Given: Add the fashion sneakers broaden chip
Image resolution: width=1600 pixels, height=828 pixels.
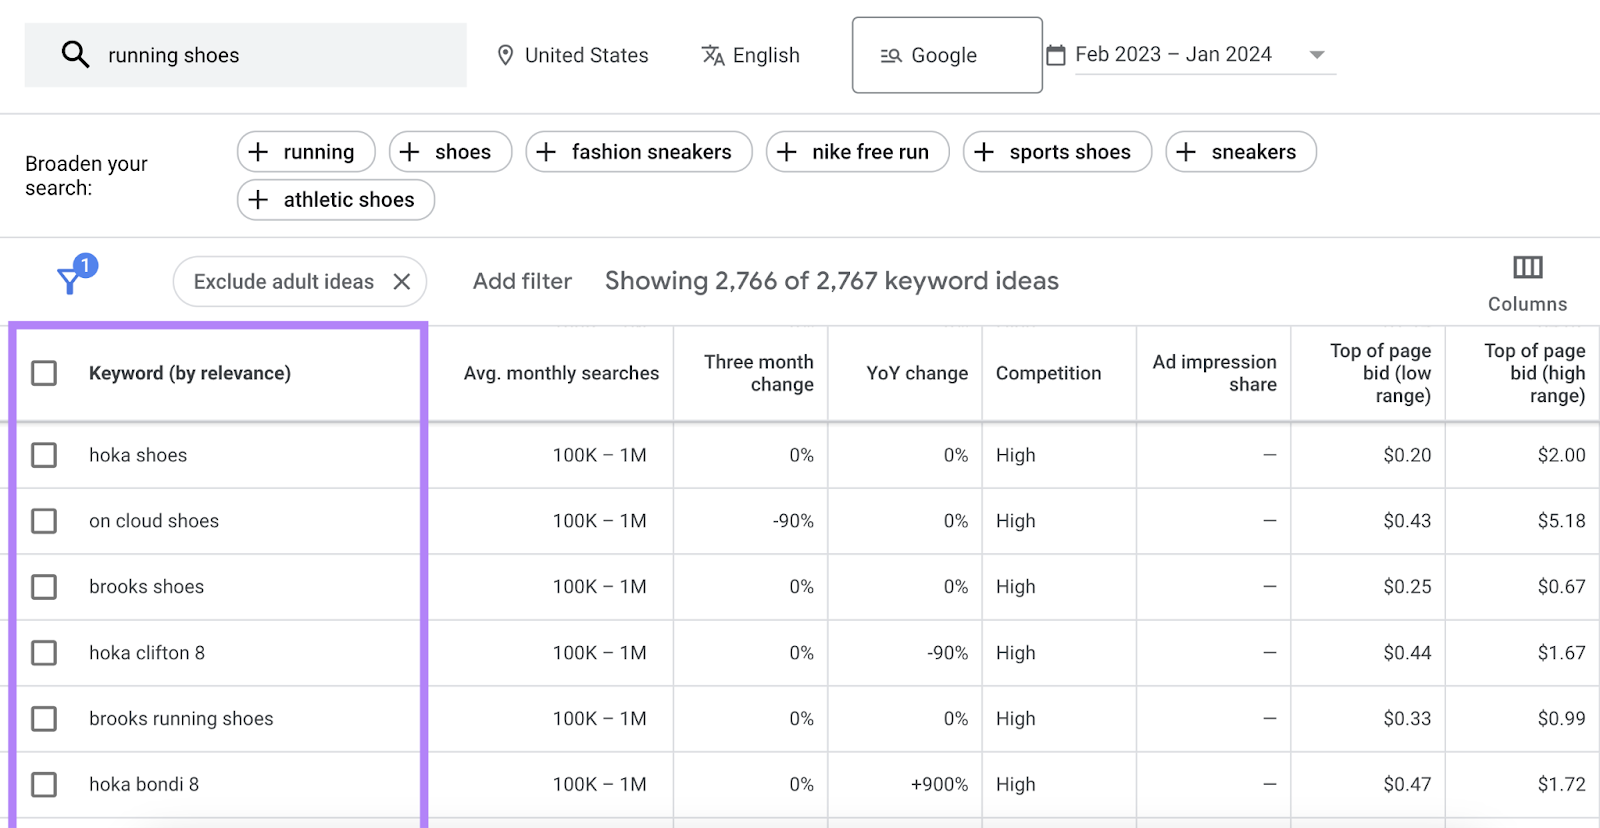Looking at the screenshot, I should (639, 152).
